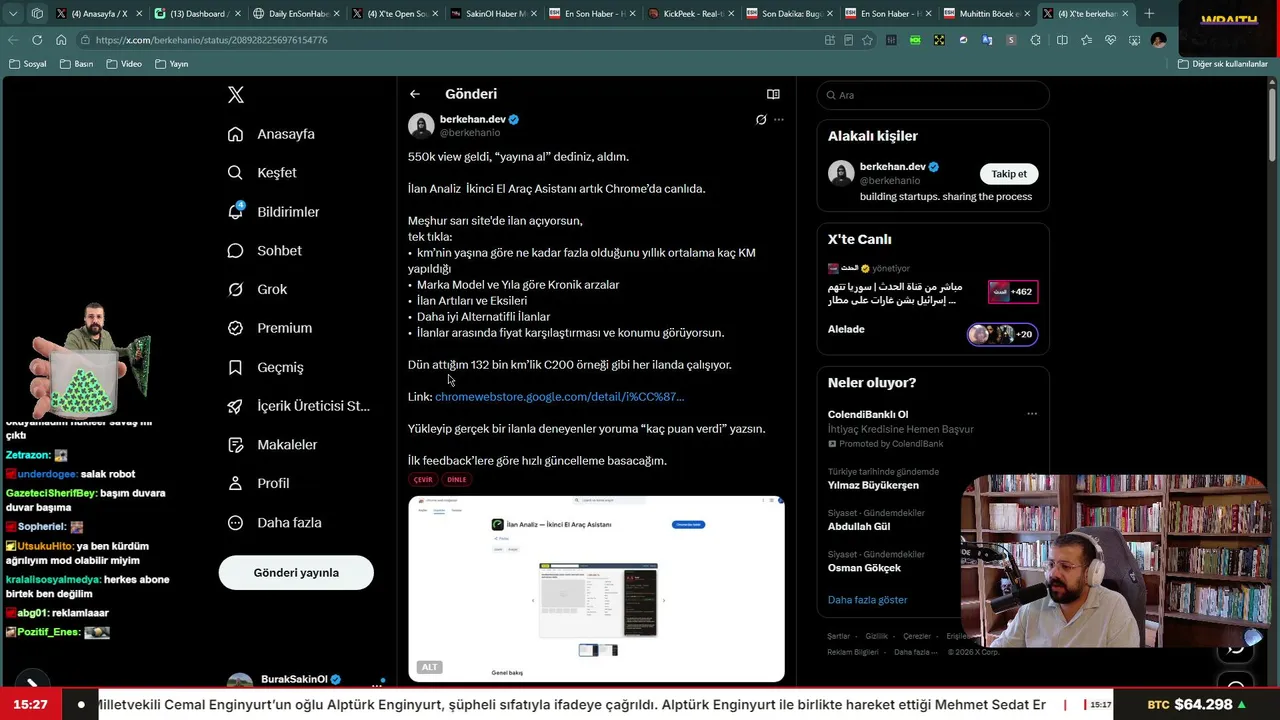Image resolution: width=1280 pixels, height=720 pixels.
Task: Open Sohbet in the left sidebar
Action: point(264,251)
